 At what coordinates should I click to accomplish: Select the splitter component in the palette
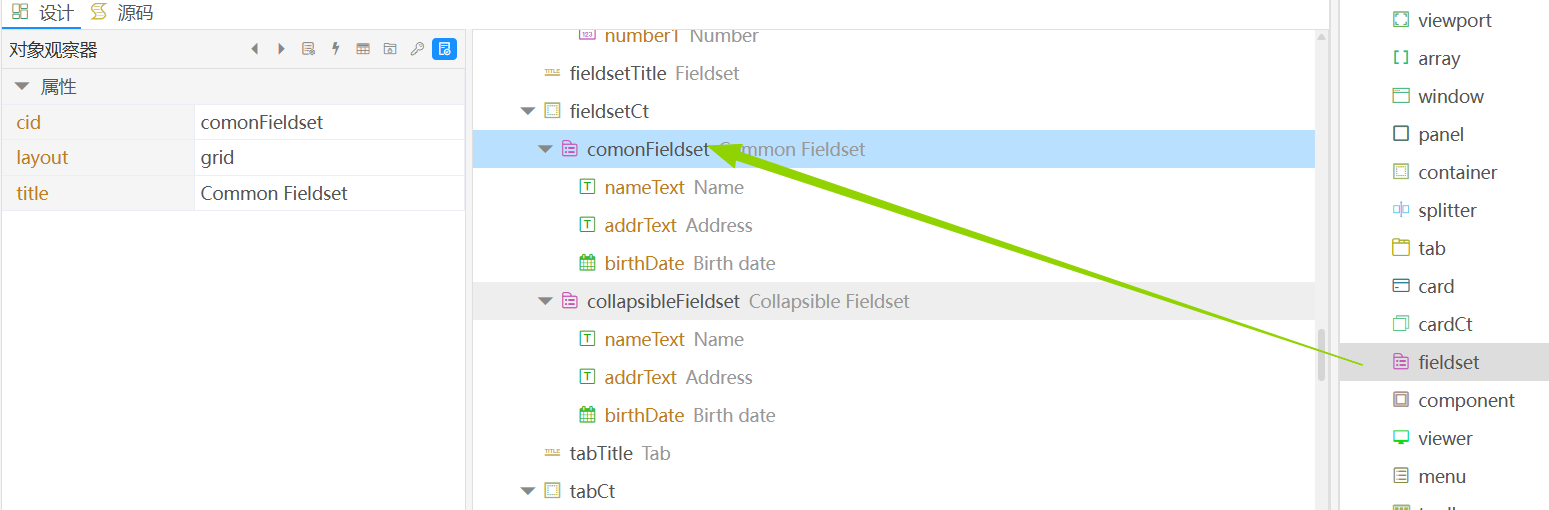(x=1444, y=210)
